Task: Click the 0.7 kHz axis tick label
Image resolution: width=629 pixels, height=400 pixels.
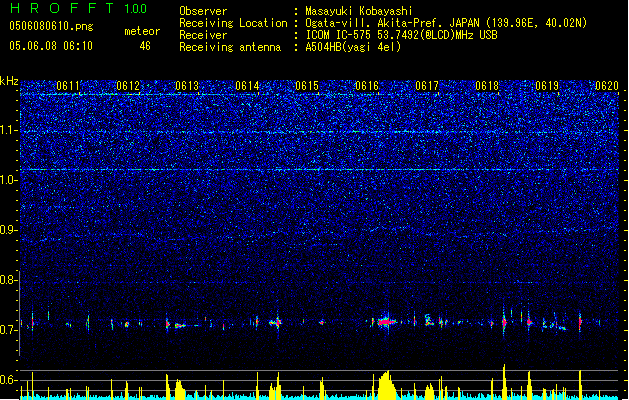Action: click(8, 330)
